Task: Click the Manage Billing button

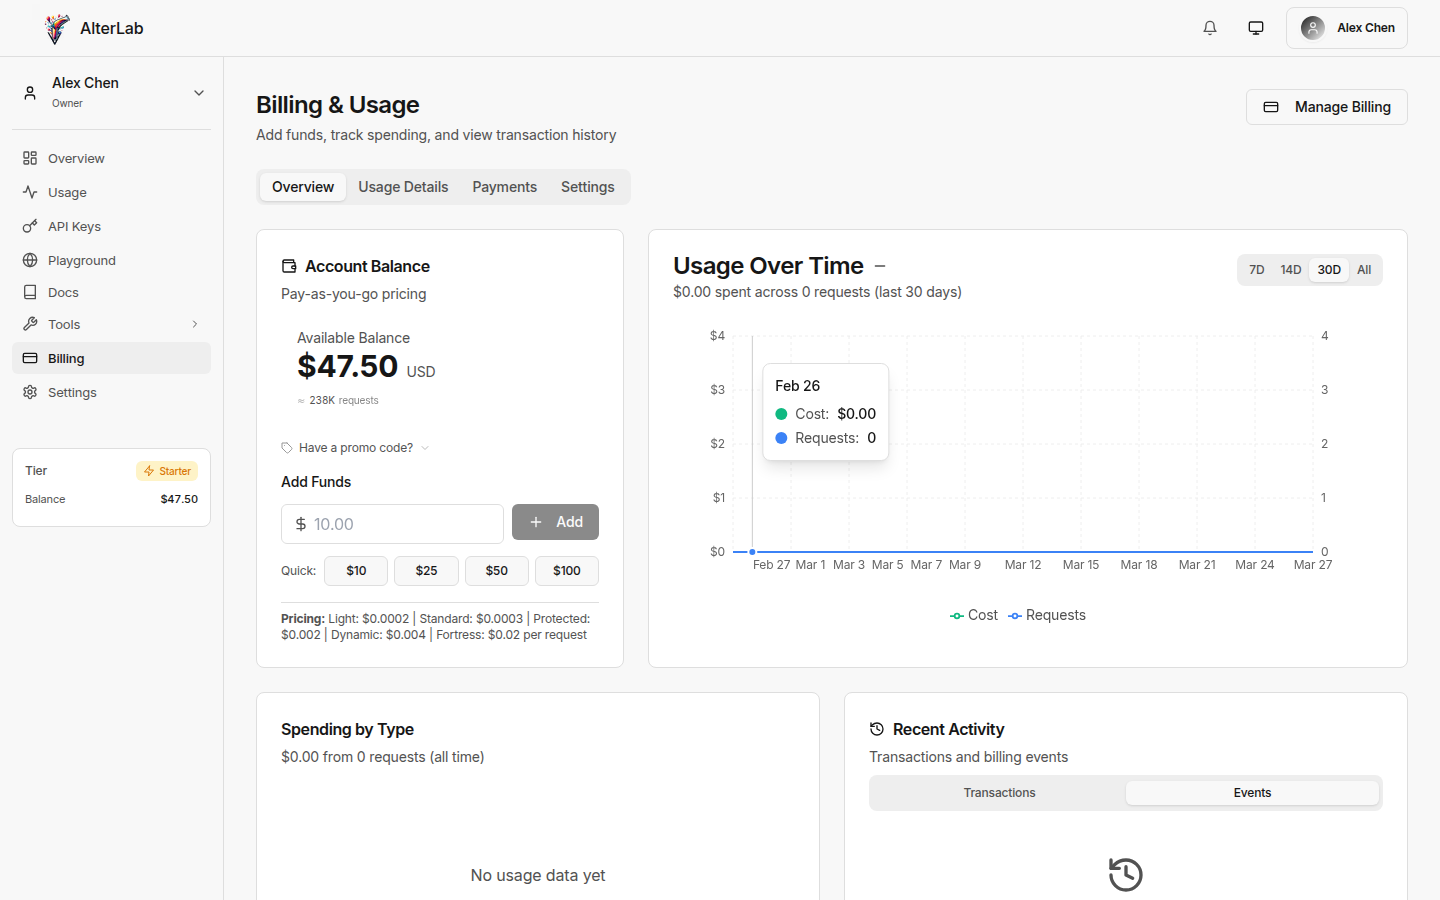Action: (x=1326, y=107)
